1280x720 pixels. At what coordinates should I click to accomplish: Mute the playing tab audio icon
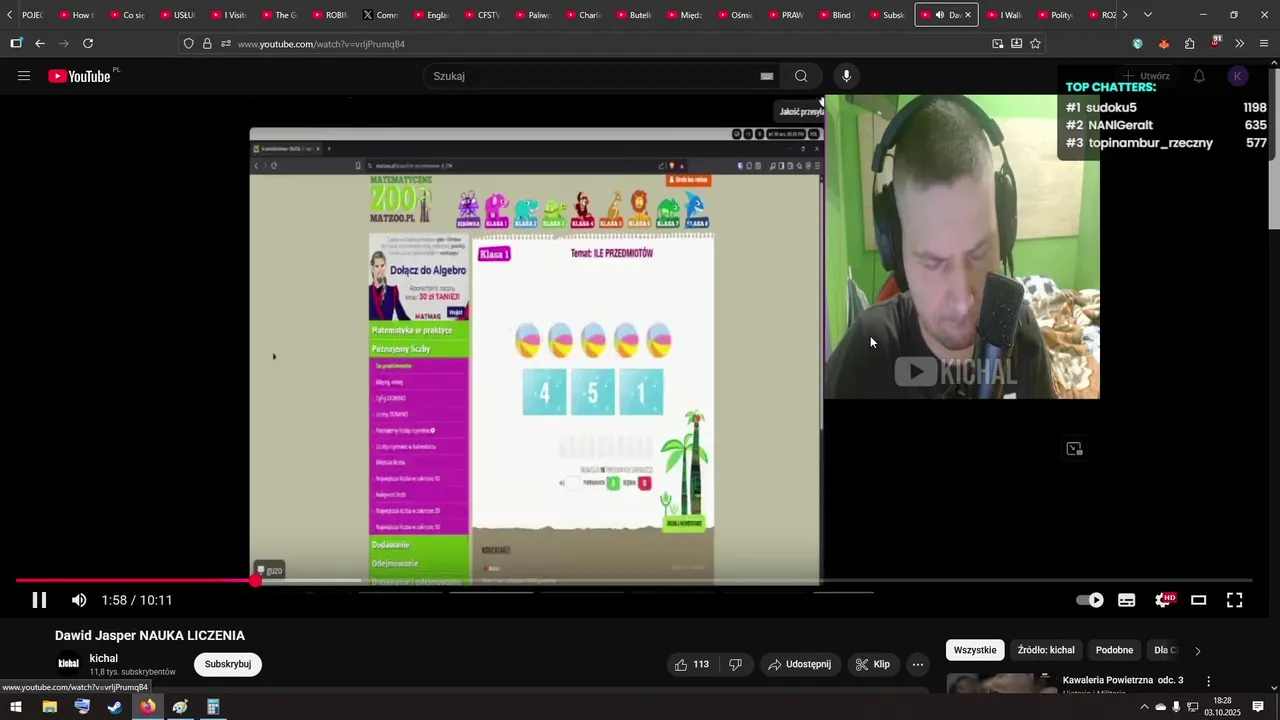click(939, 15)
